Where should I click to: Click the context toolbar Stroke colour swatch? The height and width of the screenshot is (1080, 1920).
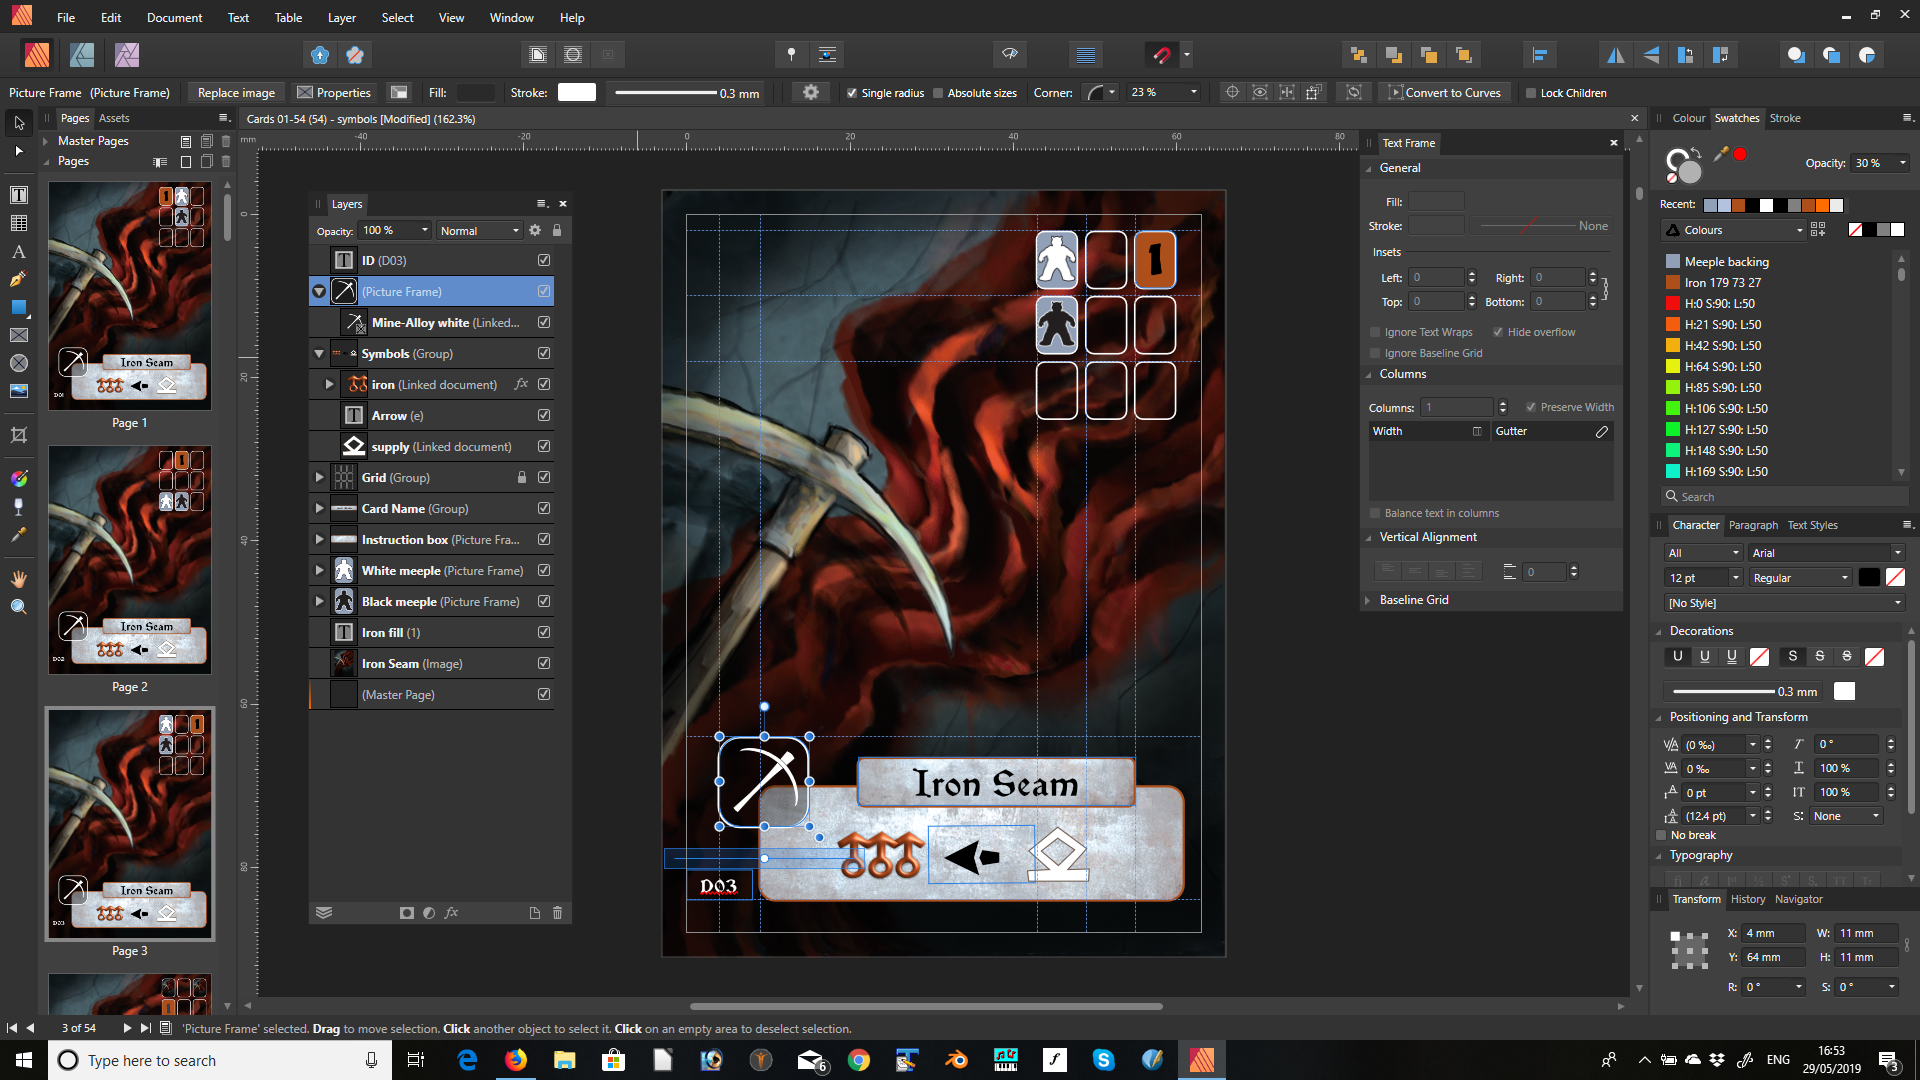pos(577,92)
